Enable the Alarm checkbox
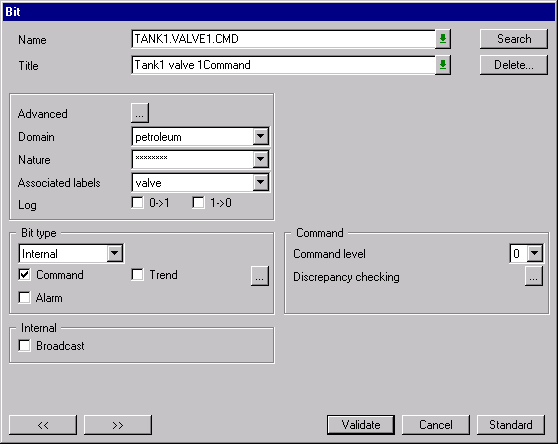This screenshot has height=444, width=558. click(x=25, y=297)
